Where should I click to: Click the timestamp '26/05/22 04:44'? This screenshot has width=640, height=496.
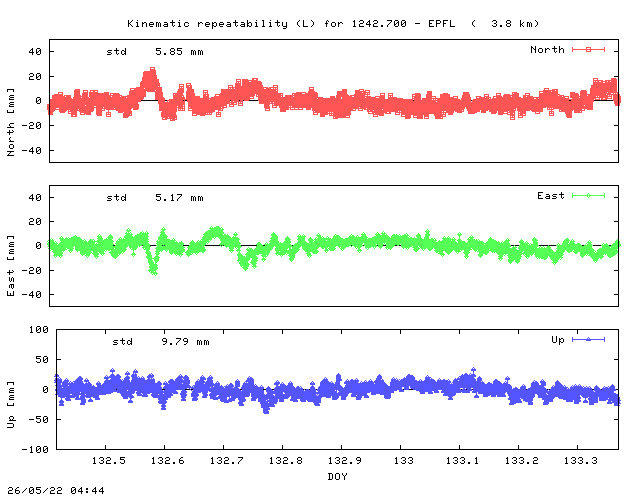coord(56,490)
